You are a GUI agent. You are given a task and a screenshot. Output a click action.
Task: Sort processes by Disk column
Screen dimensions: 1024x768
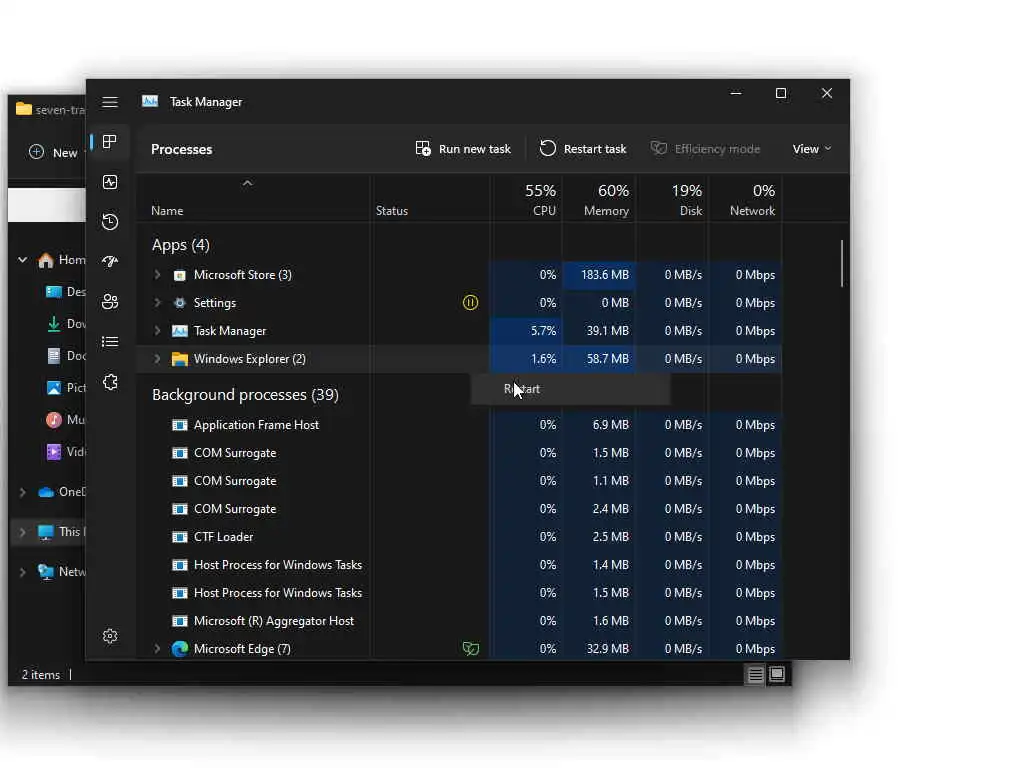(x=673, y=199)
